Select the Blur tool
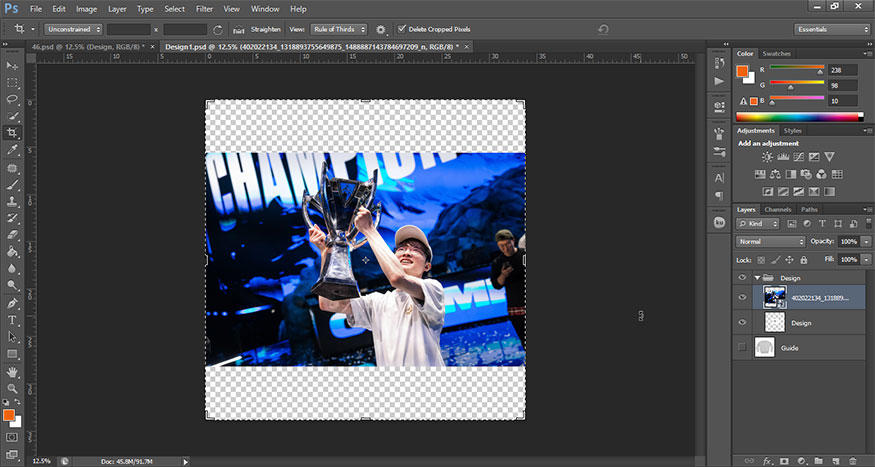The width and height of the screenshot is (875, 467). tap(12, 268)
